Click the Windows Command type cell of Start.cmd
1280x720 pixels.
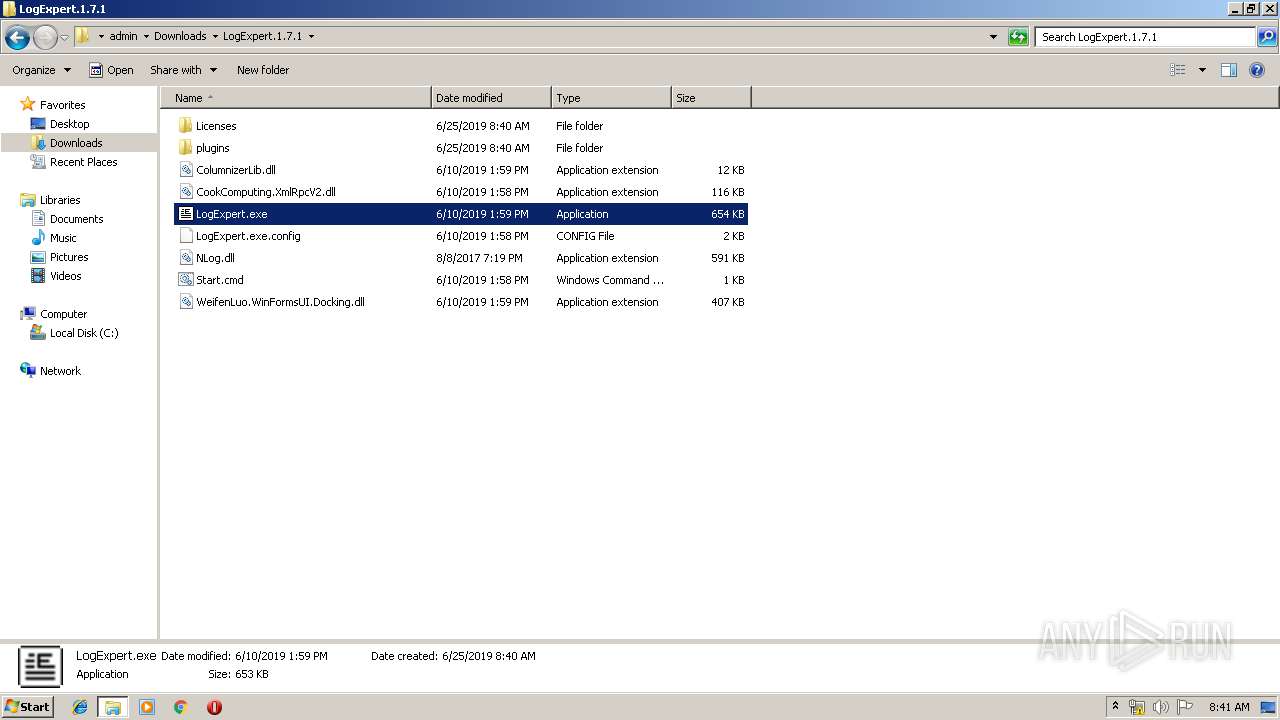[610, 280]
